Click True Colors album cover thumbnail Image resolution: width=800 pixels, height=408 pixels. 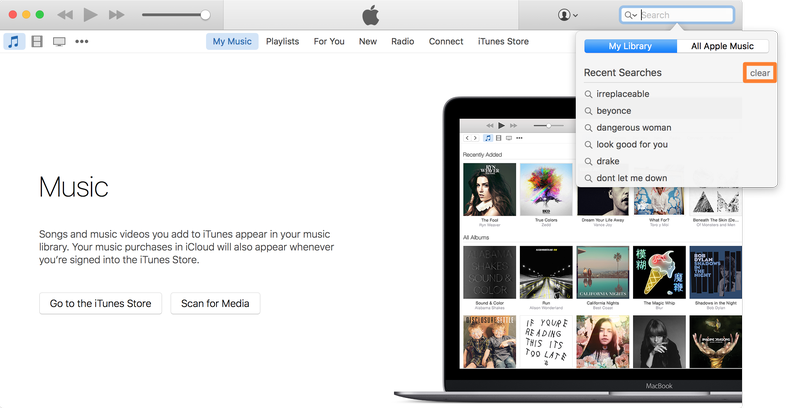coord(546,190)
